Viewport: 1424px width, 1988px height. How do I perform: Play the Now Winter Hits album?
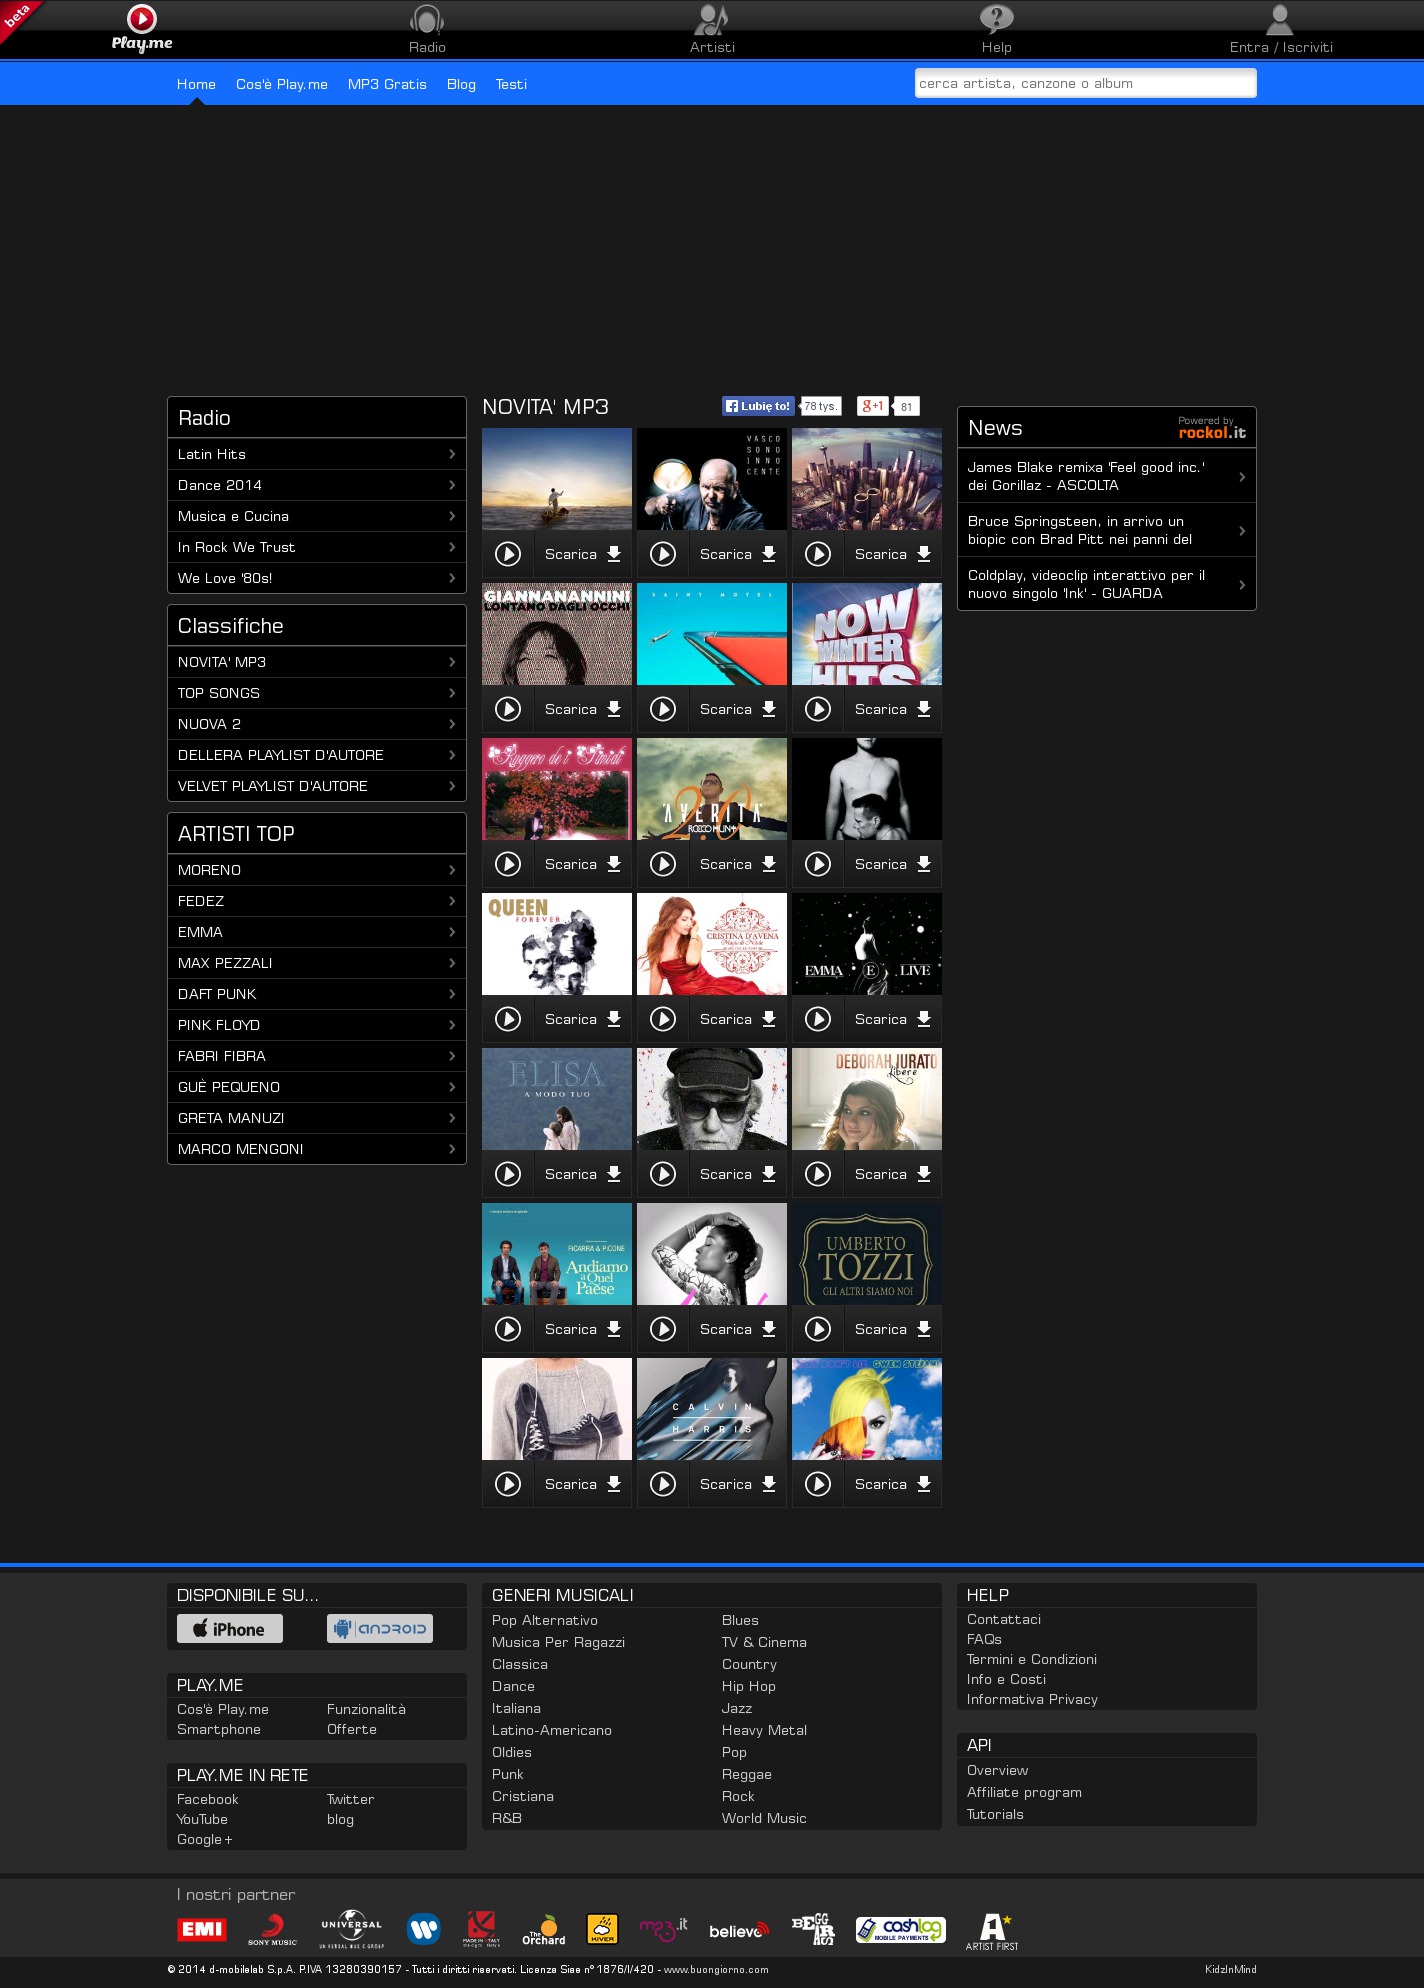click(818, 709)
